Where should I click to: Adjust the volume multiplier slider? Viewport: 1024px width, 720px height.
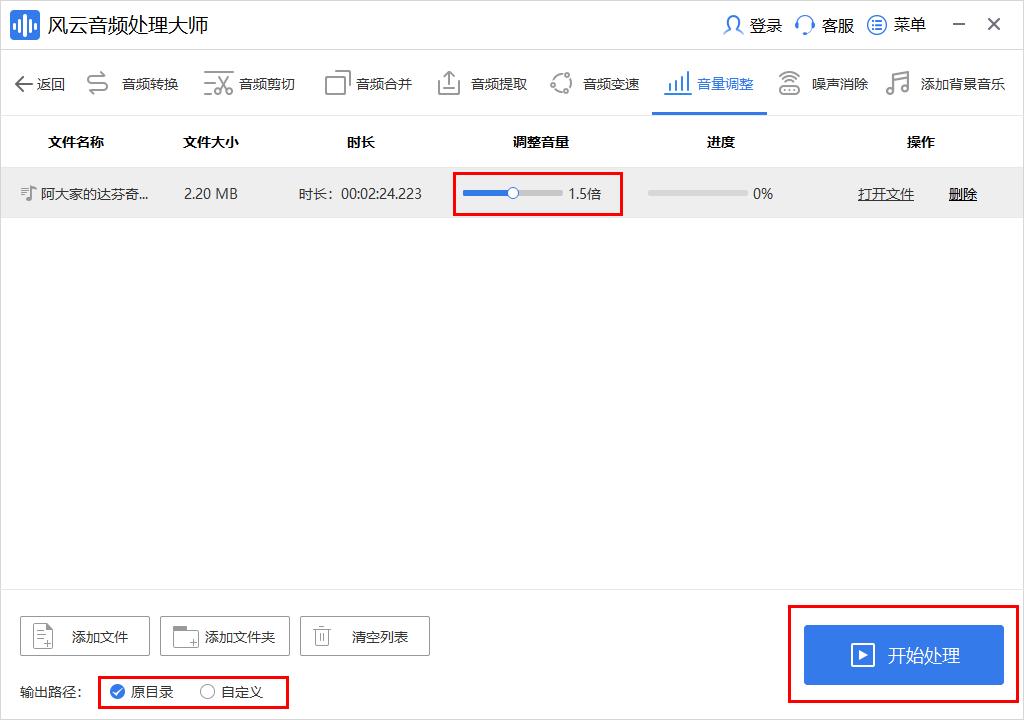tap(513, 193)
